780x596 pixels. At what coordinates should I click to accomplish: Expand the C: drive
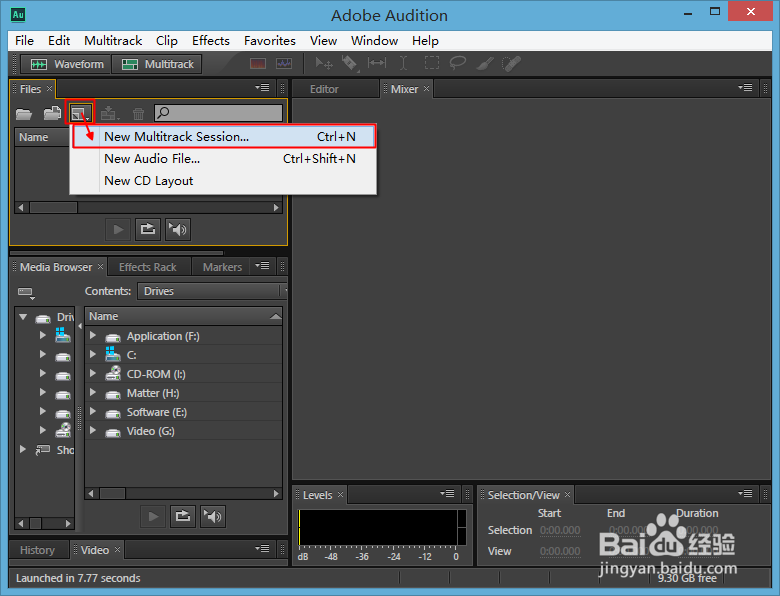pyautogui.click(x=93, y=355)
